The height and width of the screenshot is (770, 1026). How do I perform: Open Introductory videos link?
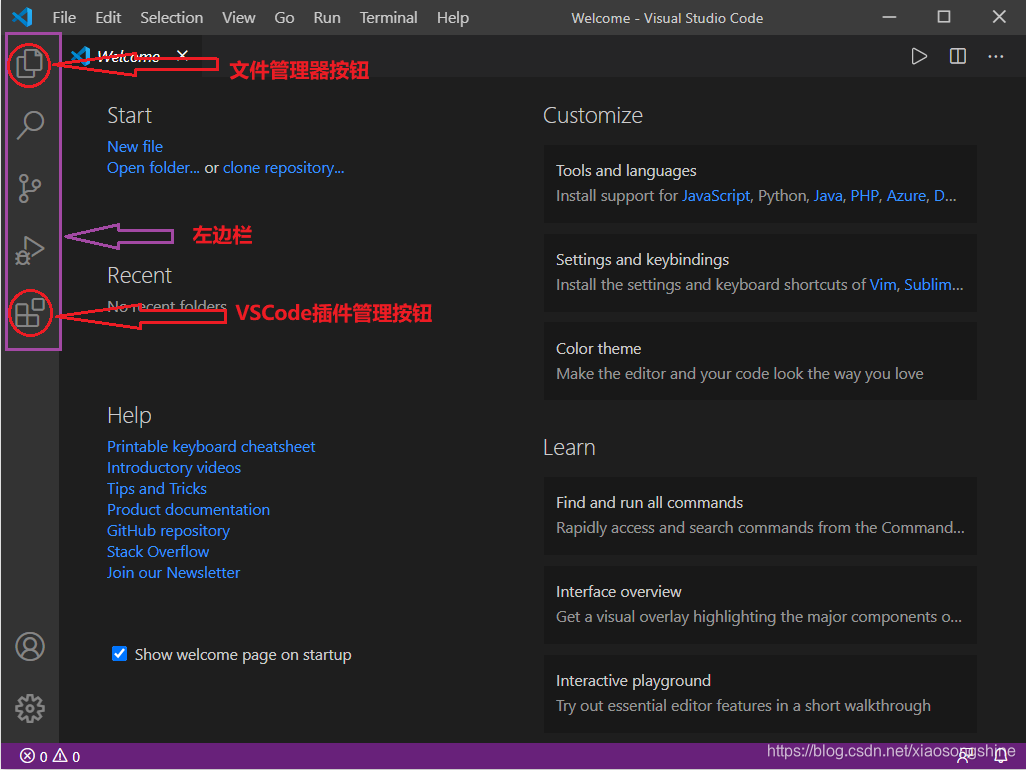174,468
